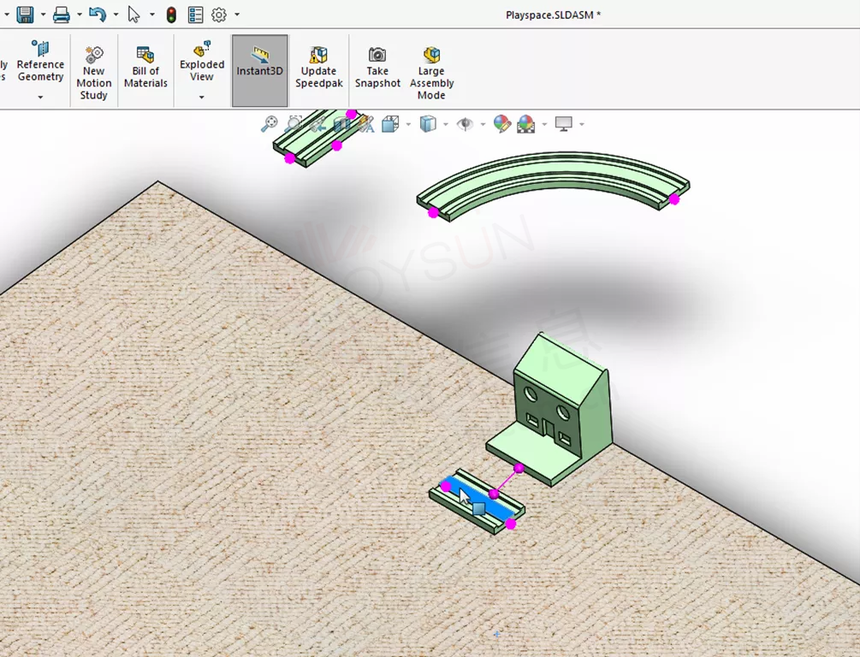860x657 pixels.
Task: Activate the Select cursor tool
Action: coord(134,14)
